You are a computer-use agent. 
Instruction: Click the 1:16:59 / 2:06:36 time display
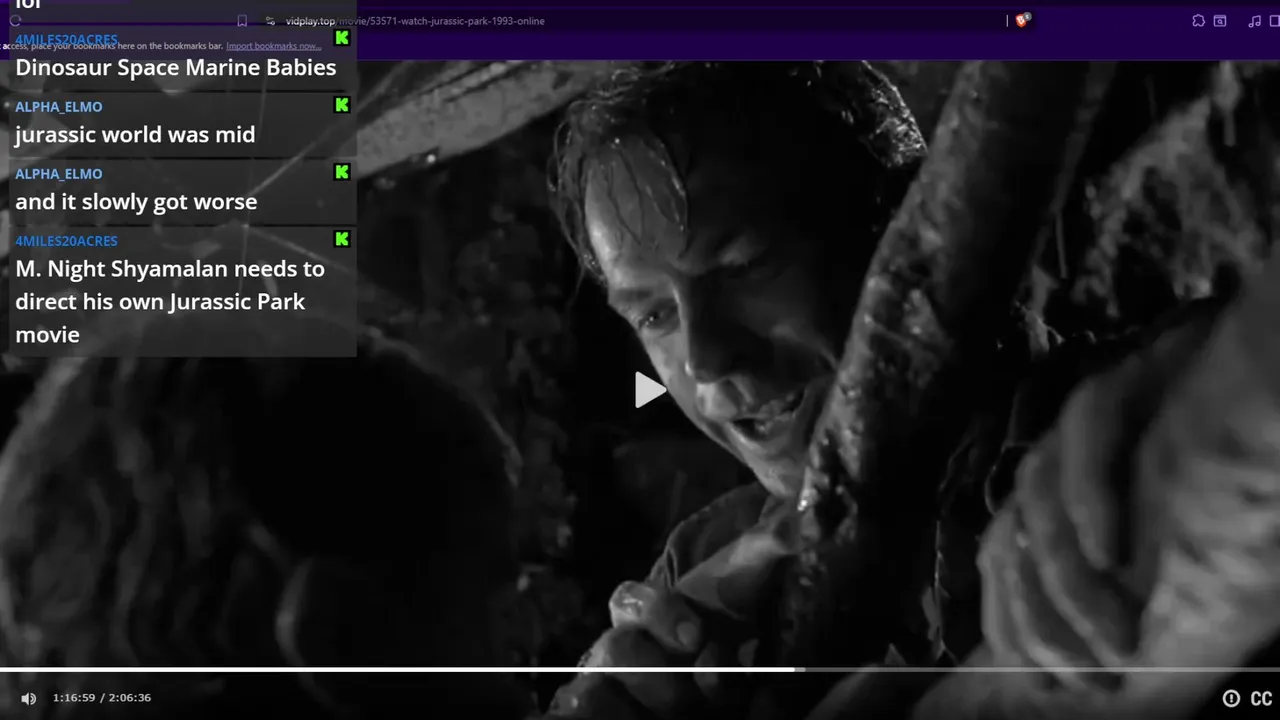(x=102, y=698)
